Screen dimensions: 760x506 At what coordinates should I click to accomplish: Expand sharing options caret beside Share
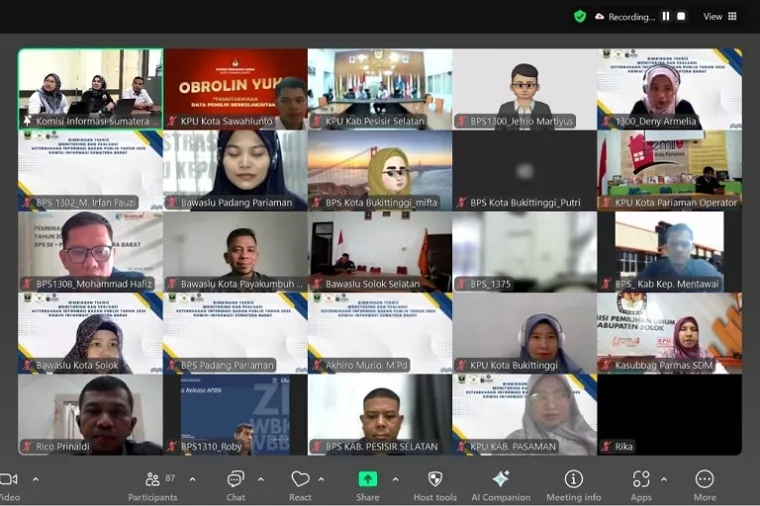396,479
